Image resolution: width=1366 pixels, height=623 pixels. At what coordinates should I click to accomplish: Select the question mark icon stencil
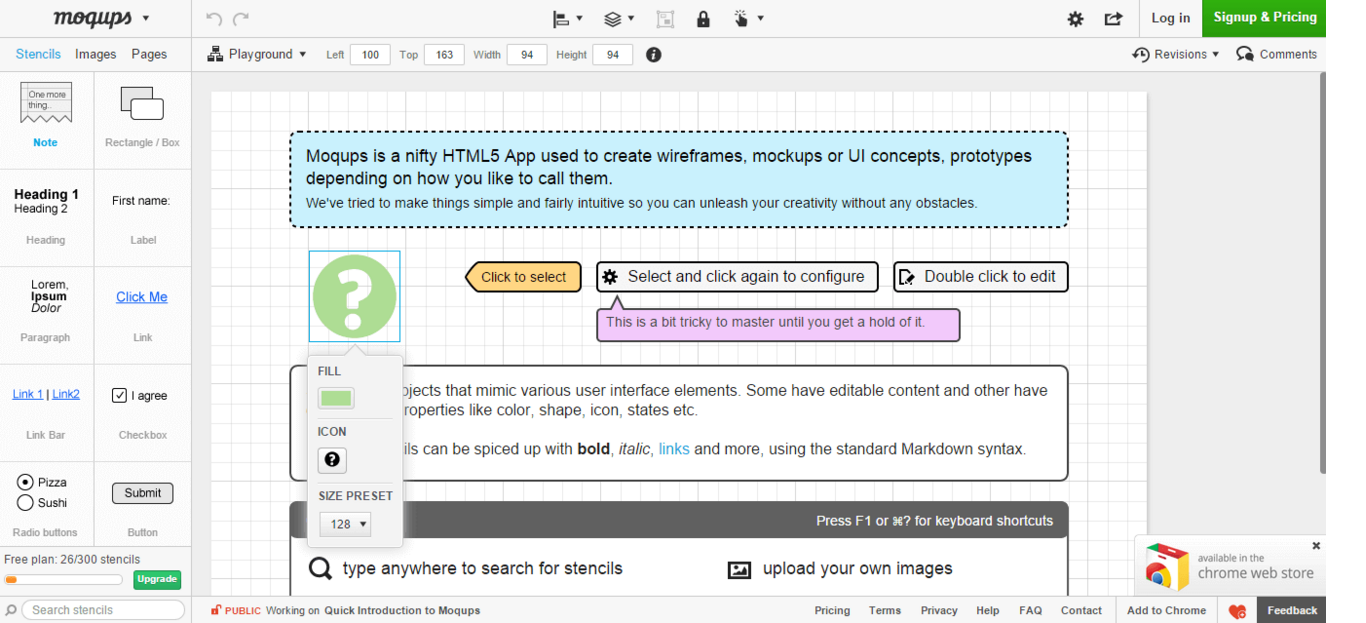point(354,296)
